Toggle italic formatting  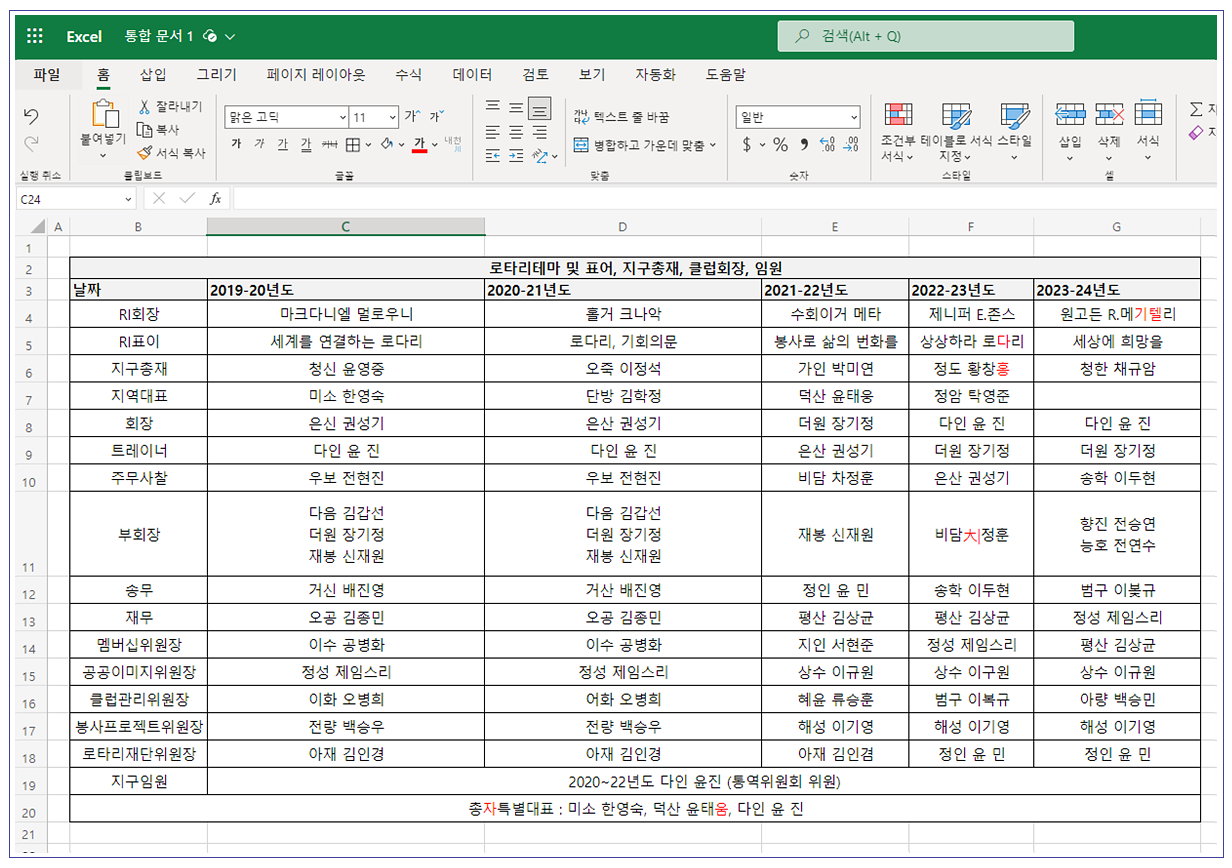pyautogui.click(x=259, y=144)
